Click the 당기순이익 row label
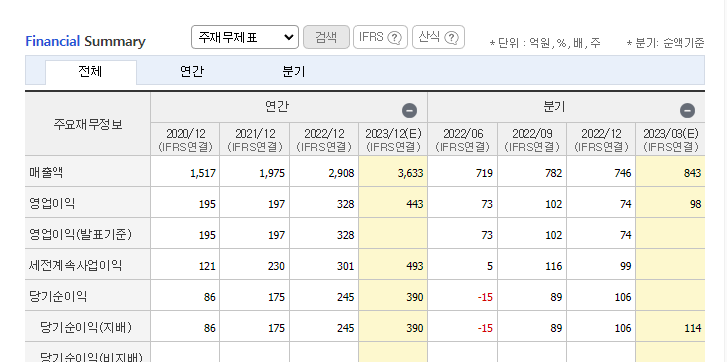This screenshot has width=727, height=362. [x=57, y=297]
